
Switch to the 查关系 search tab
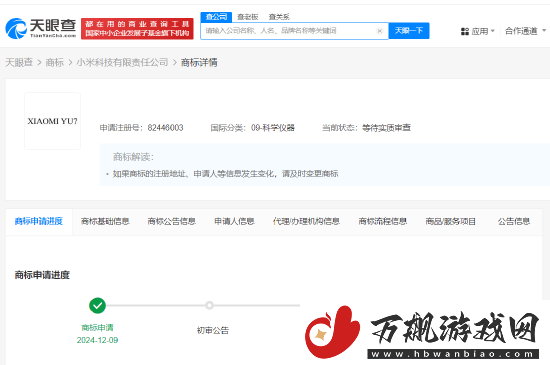coord(279,17)
